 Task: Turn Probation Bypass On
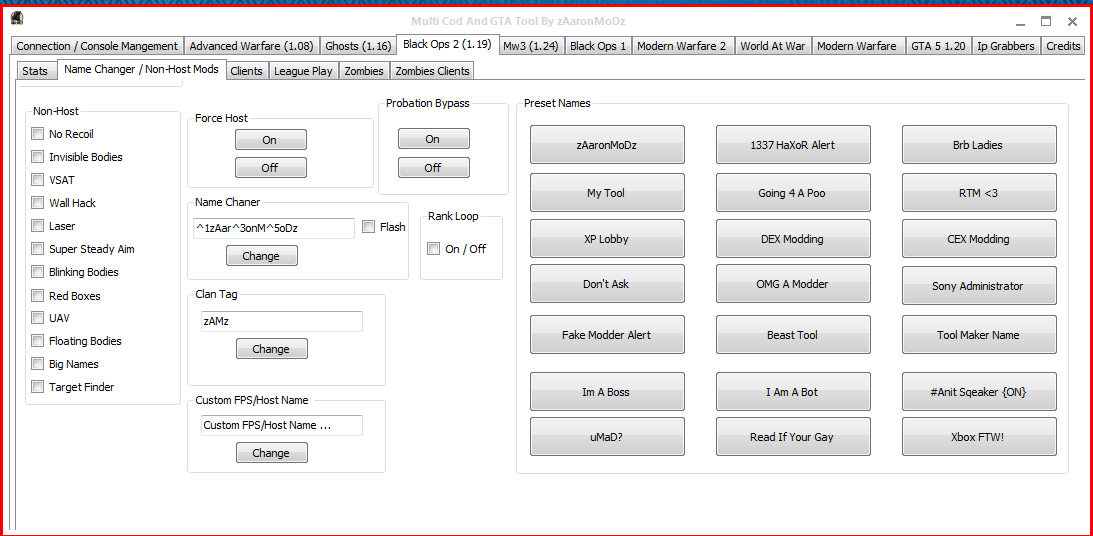pyautogui.click(x=434, y=139)
